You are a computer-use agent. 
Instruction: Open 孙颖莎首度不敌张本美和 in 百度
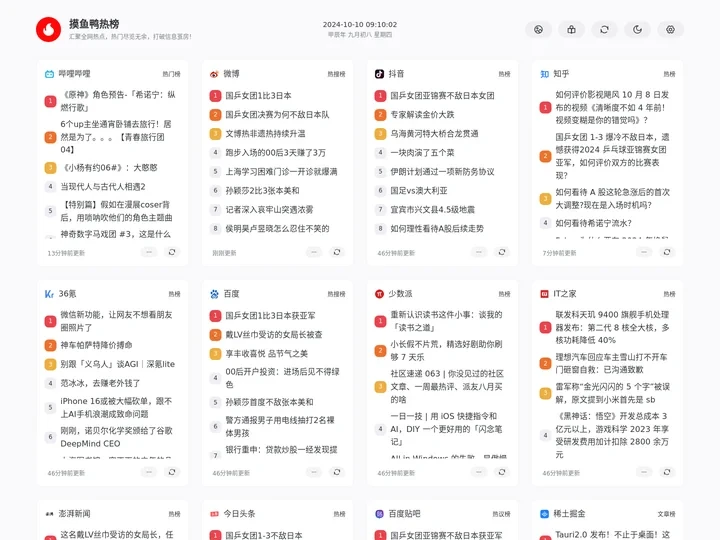click(x=269, y=402)
